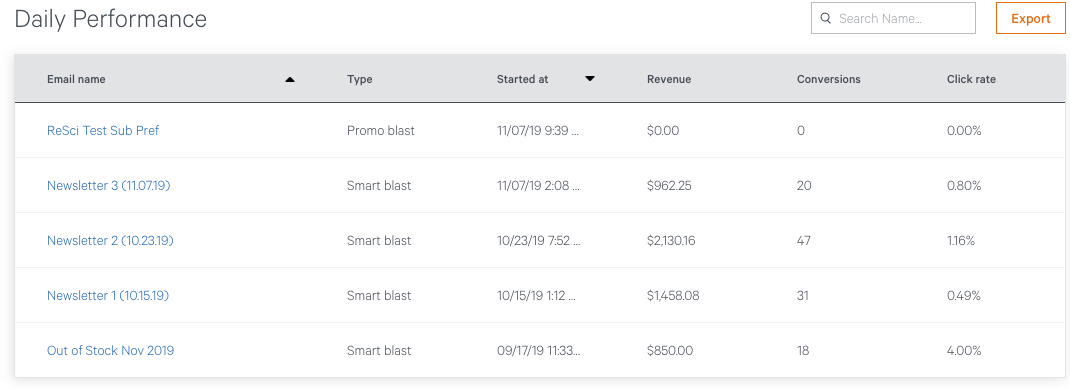This screenshot has height=389, width=1070.
Task: Open Newsletter 1 (10.15.19) email
Action: point(108,296)
